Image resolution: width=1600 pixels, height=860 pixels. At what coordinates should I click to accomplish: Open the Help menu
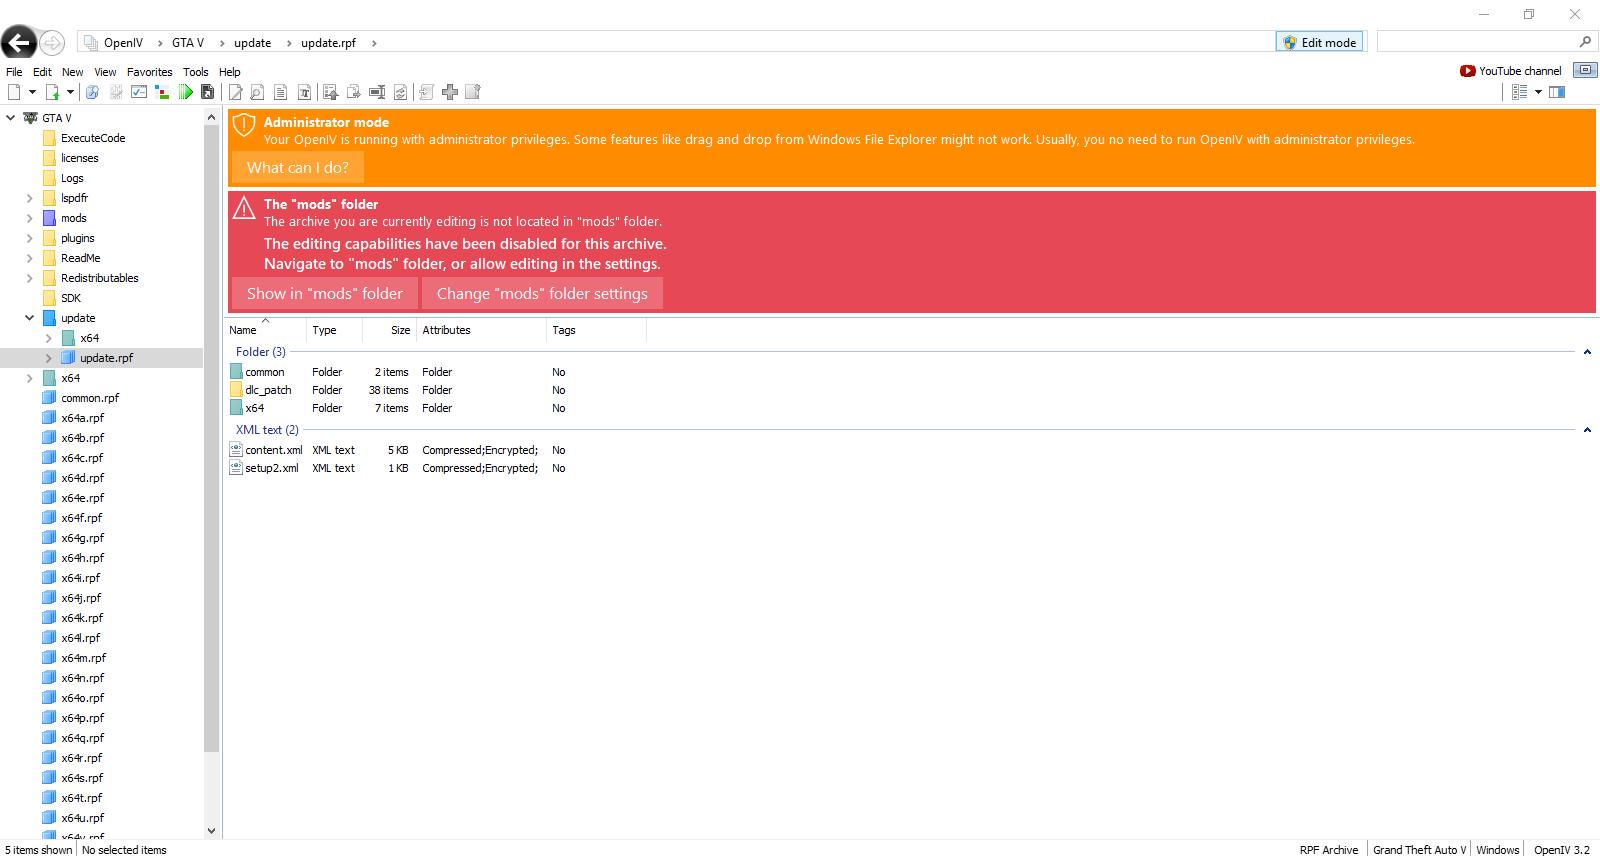pos(230,72)
